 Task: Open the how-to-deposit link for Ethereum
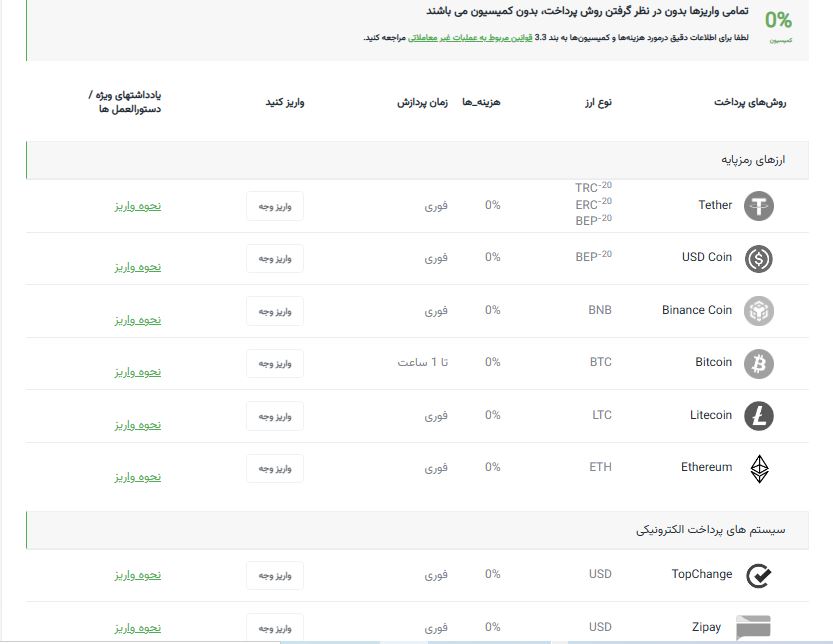click(138, 477)
